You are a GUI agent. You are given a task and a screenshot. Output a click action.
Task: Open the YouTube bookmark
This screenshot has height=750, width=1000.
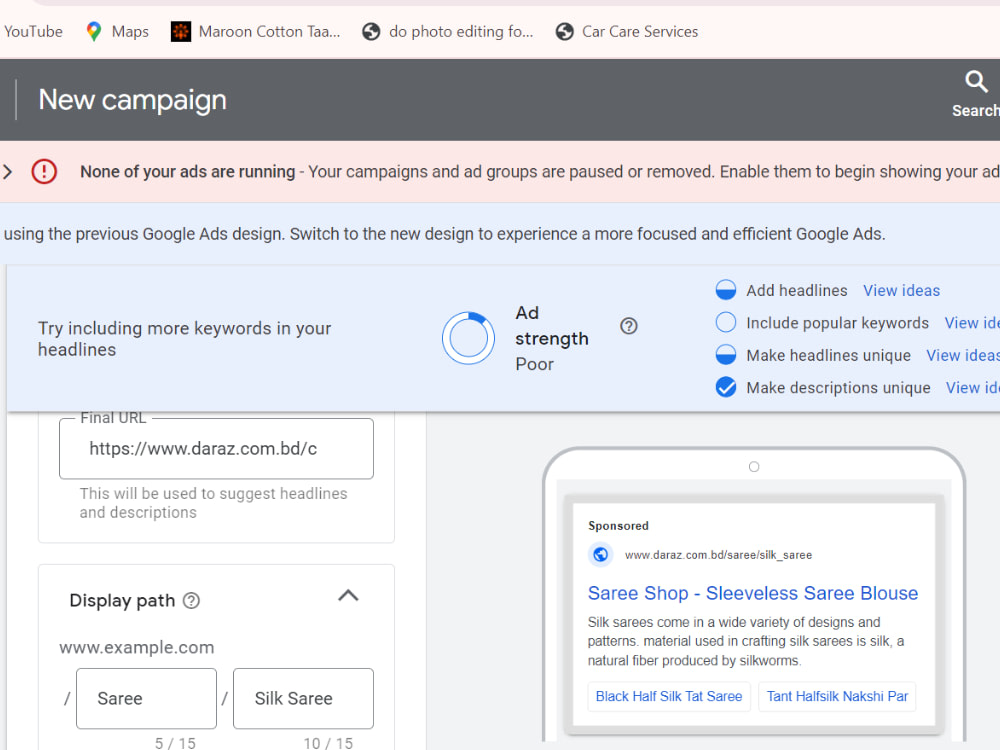[33, 31]
